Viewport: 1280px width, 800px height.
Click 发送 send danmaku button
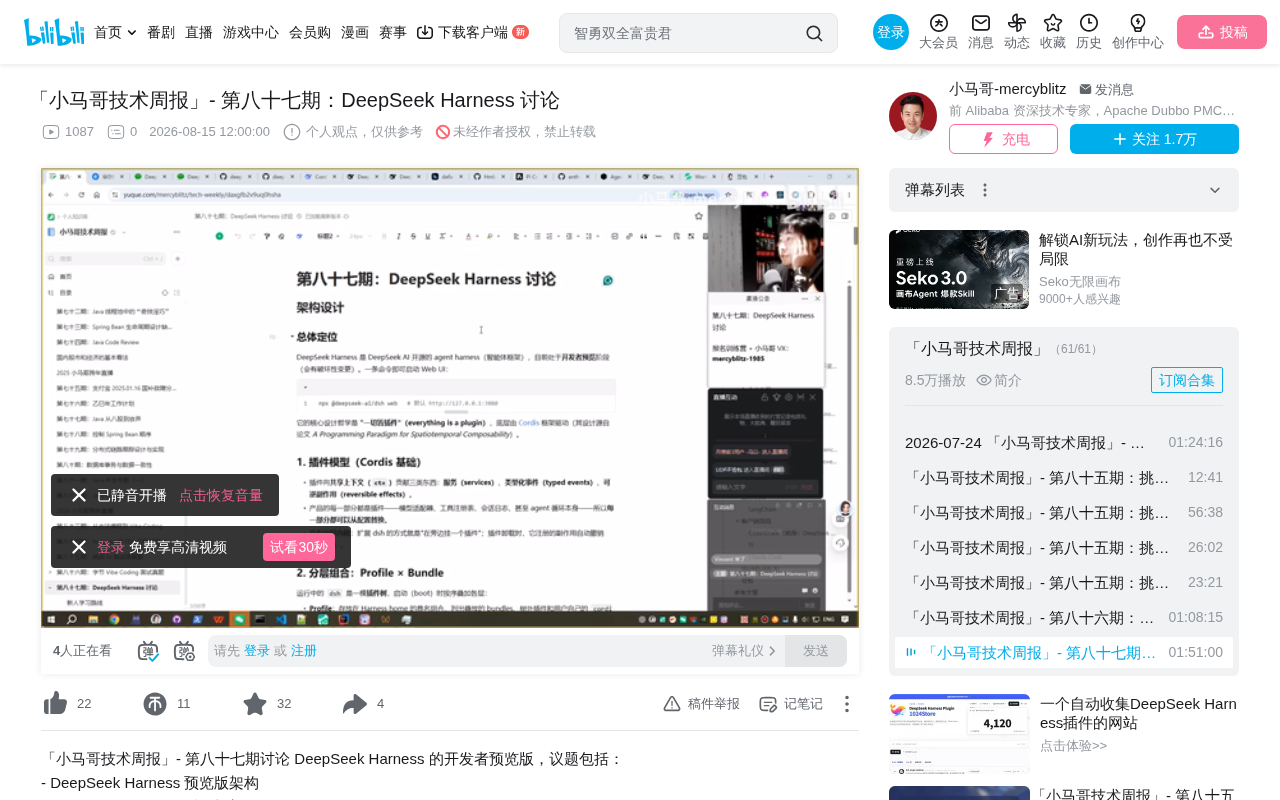[816, 651]
